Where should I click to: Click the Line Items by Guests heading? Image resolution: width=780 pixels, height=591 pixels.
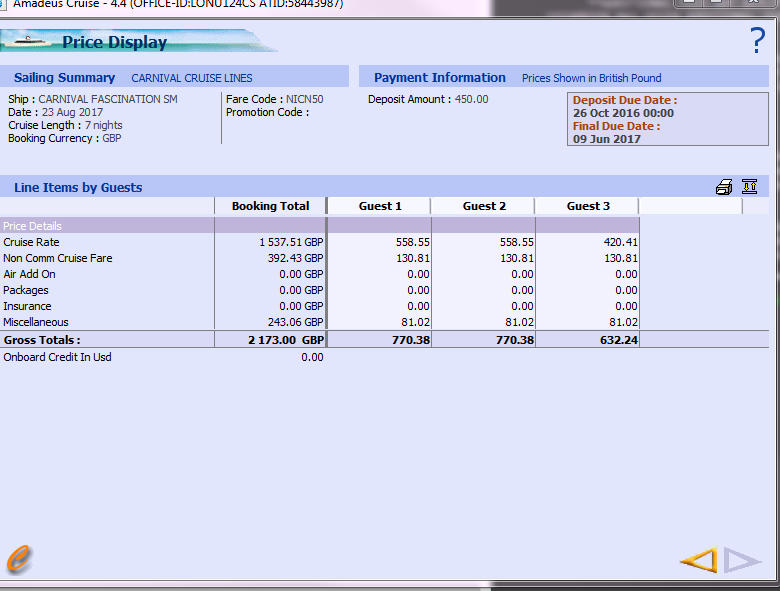pos(78,188)
